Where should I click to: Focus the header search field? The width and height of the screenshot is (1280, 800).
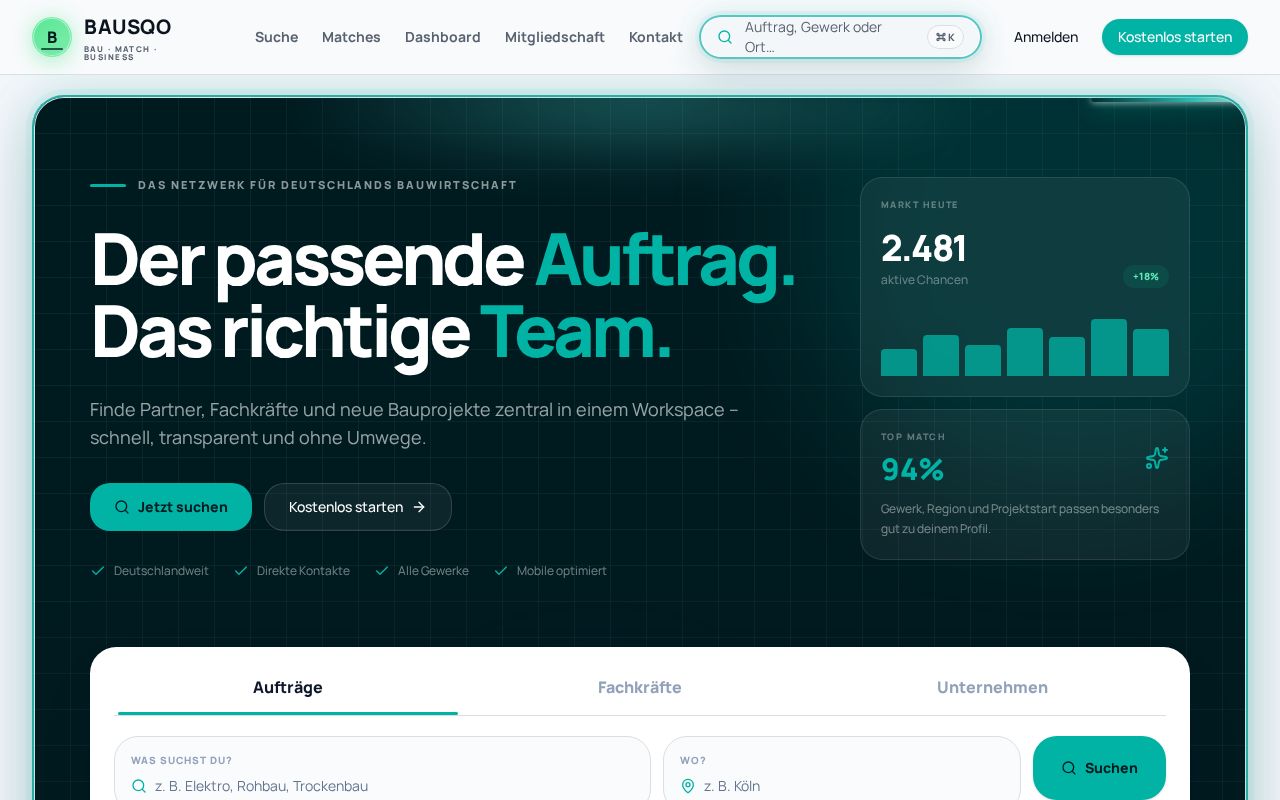point(840,37)
